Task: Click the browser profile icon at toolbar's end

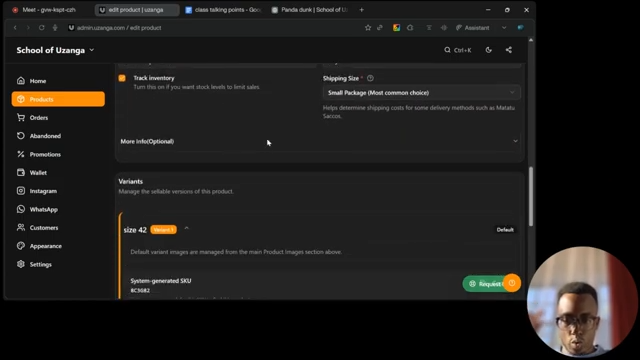Action: coord(520,28)
